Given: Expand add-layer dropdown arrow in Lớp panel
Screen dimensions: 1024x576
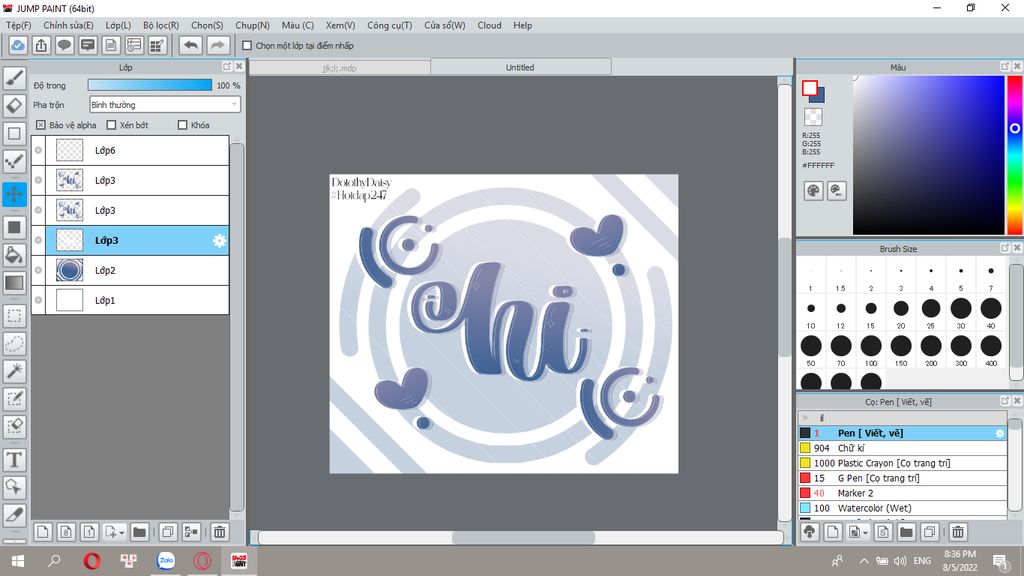Looking at the screenshot, I should click(121, 533).
